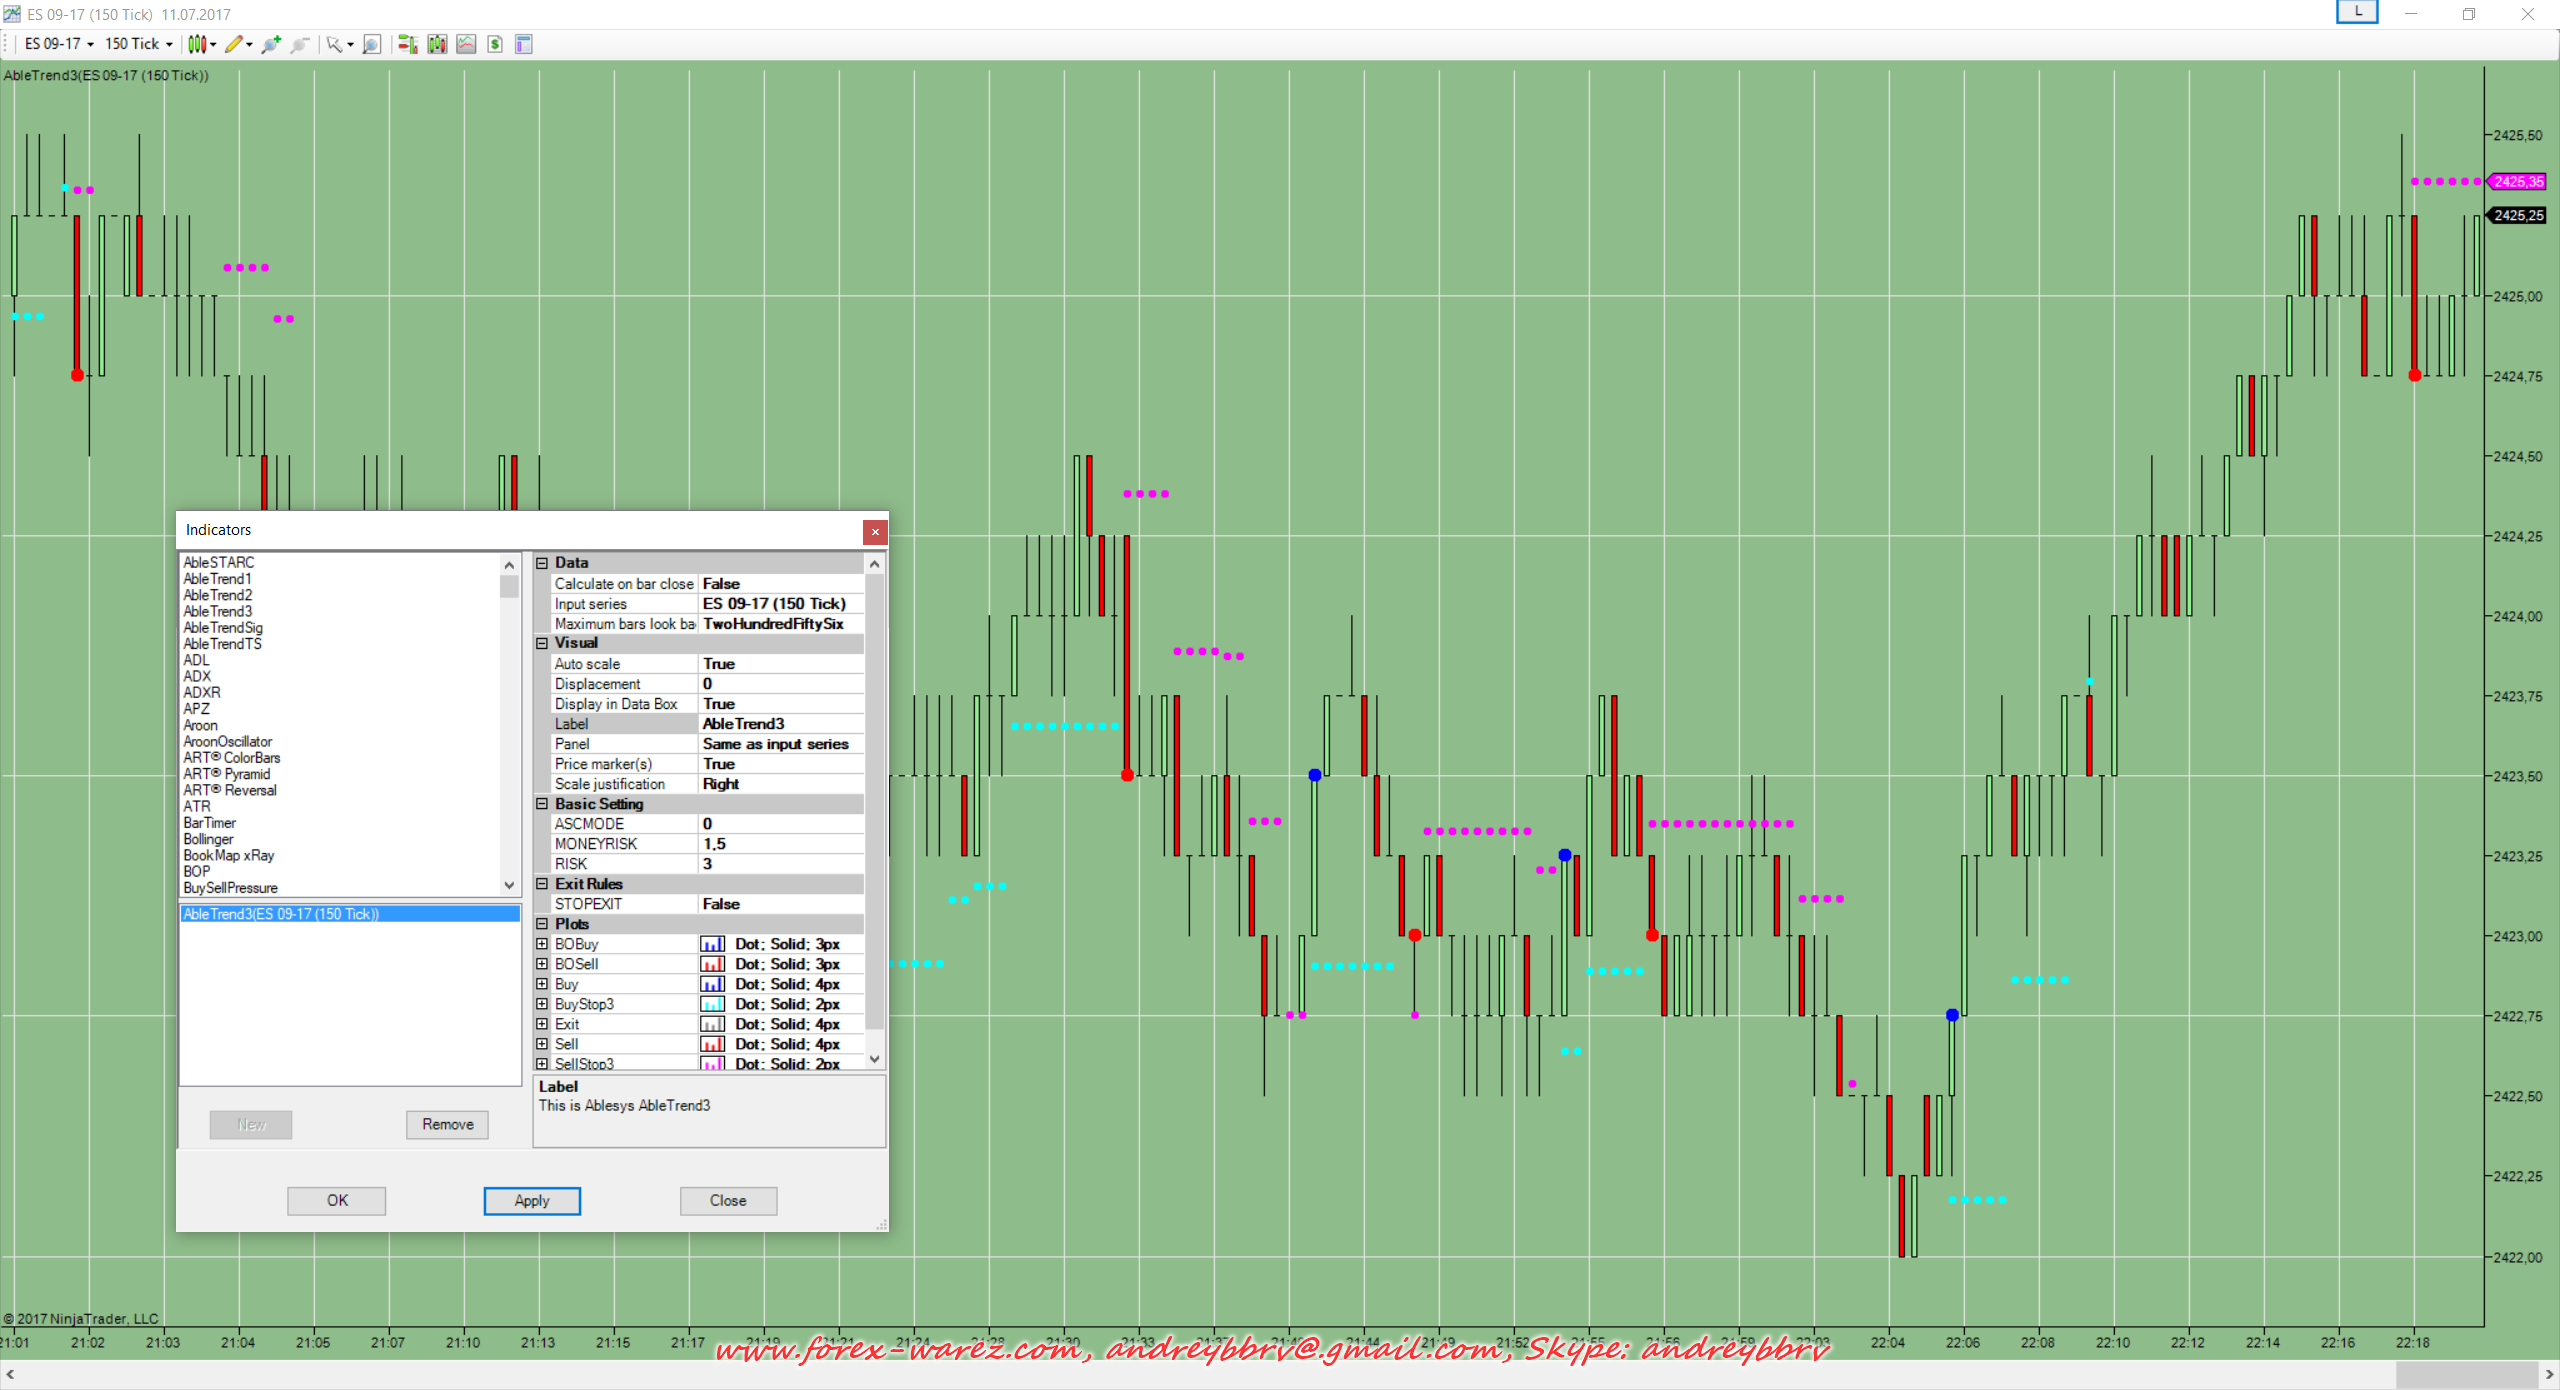Open the data series candlestick icon
Viewport: 2560px width, 1390px height.
tap(437, 44)
